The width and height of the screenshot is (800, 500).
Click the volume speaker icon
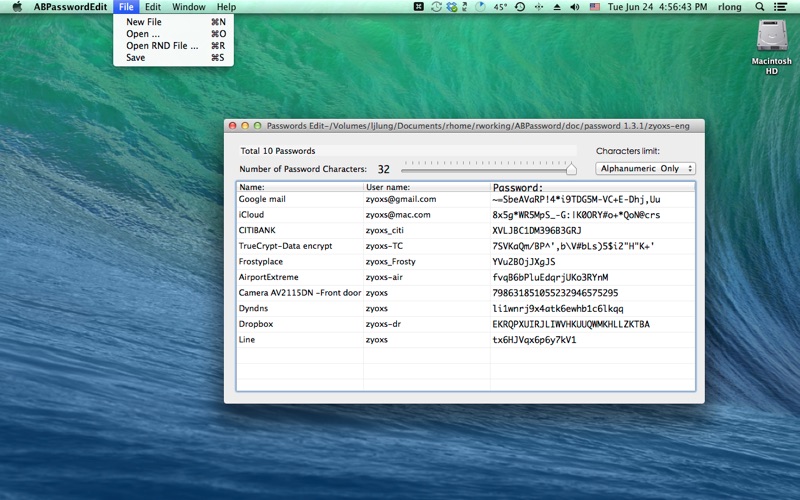point(575,7)
